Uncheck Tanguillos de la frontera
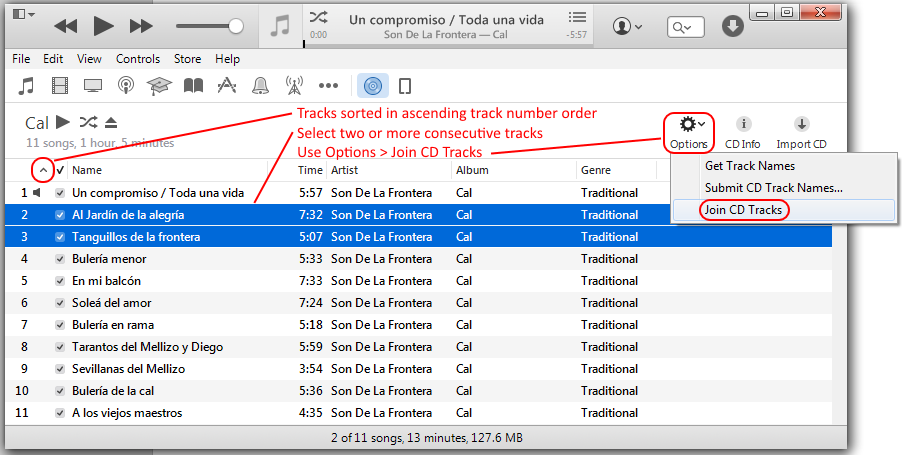This screenshot has width=902, height=455. point(60,237)
